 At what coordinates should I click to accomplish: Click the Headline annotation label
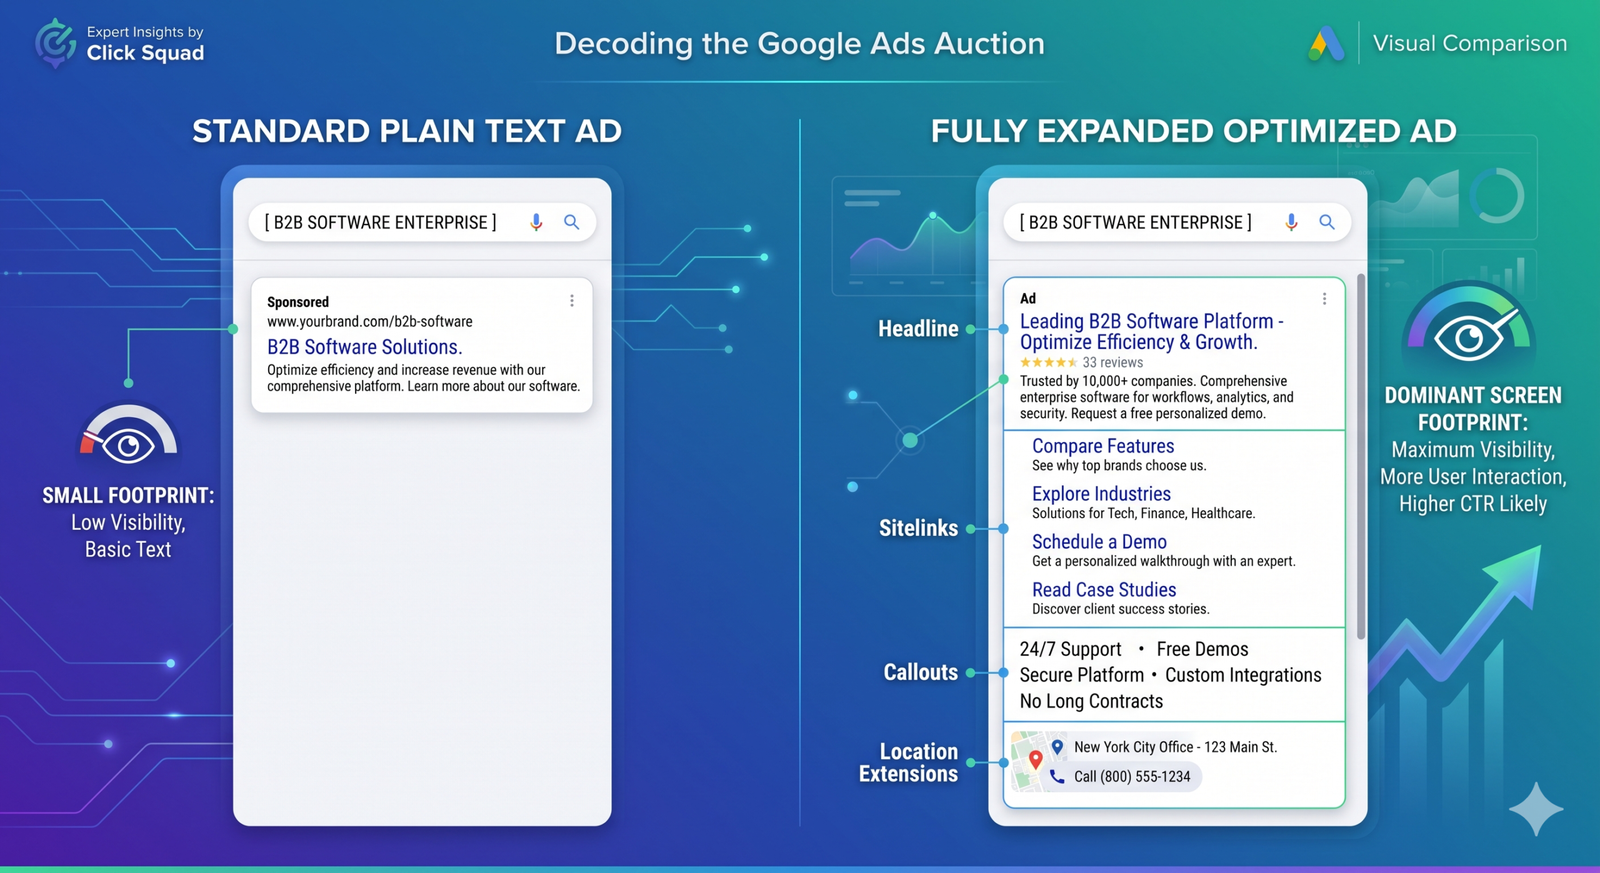[x=918, y=329]
